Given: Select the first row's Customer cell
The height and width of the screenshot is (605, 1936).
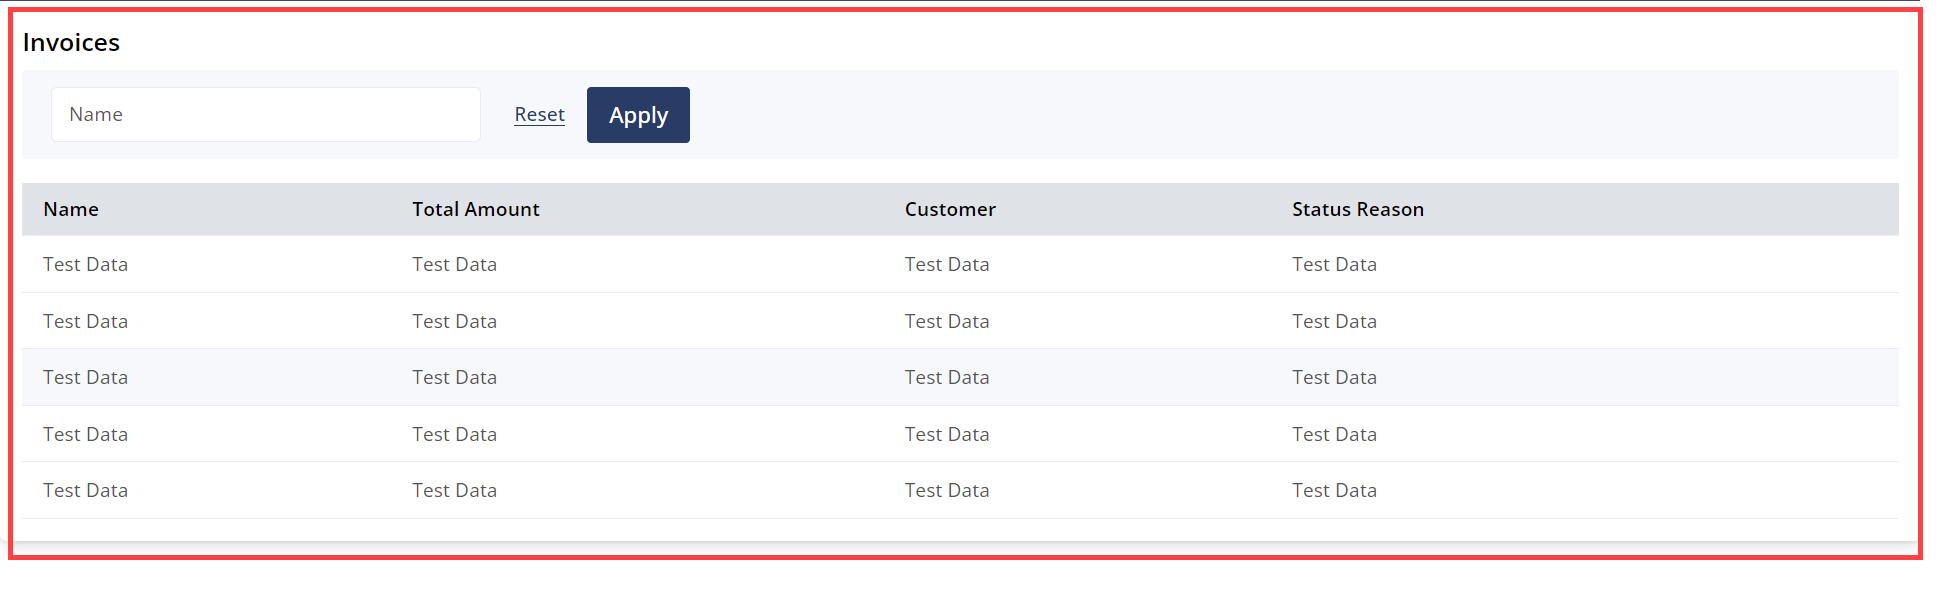Looking at the screenshot, I should pos(946,265).
